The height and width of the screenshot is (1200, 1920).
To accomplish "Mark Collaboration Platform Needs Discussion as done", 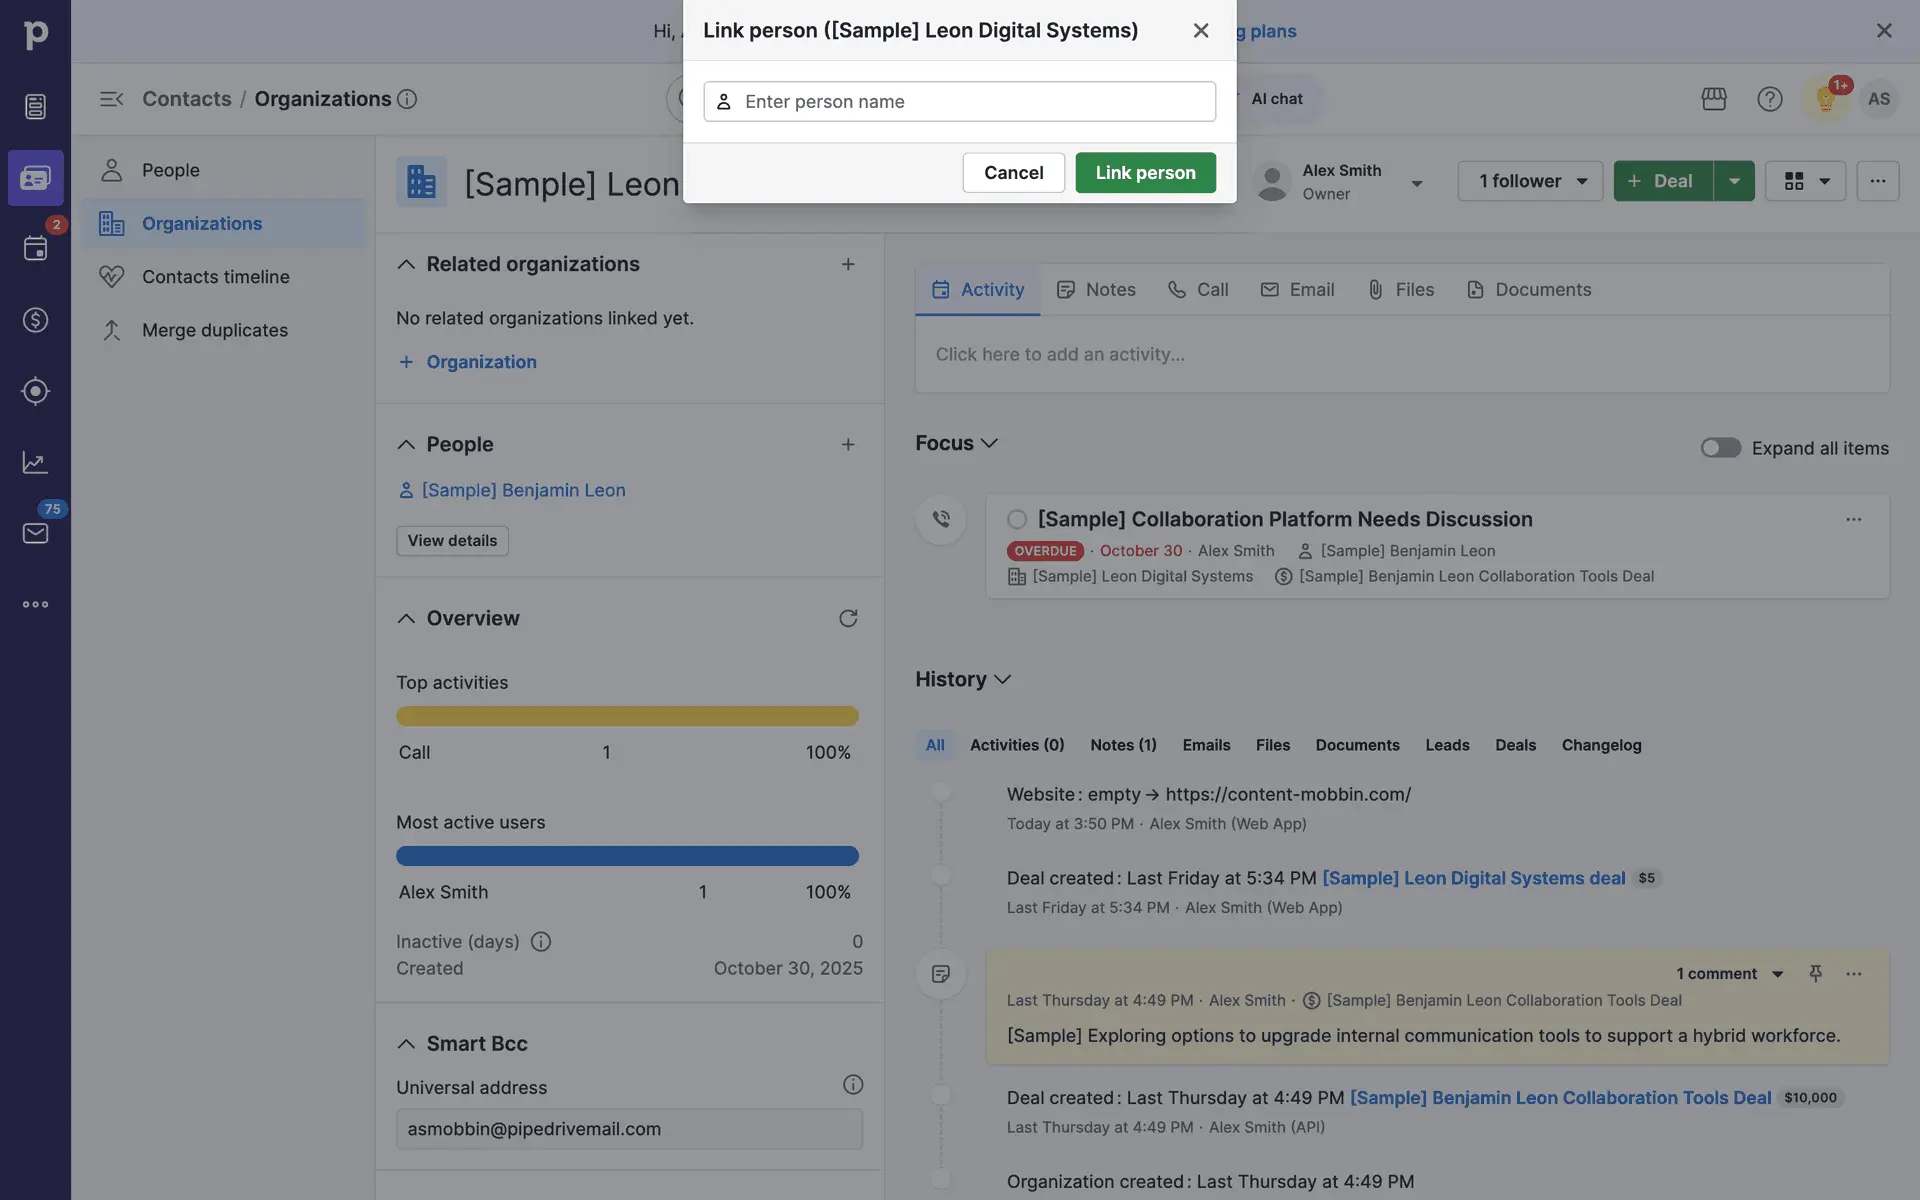I will coord(1017,519).
